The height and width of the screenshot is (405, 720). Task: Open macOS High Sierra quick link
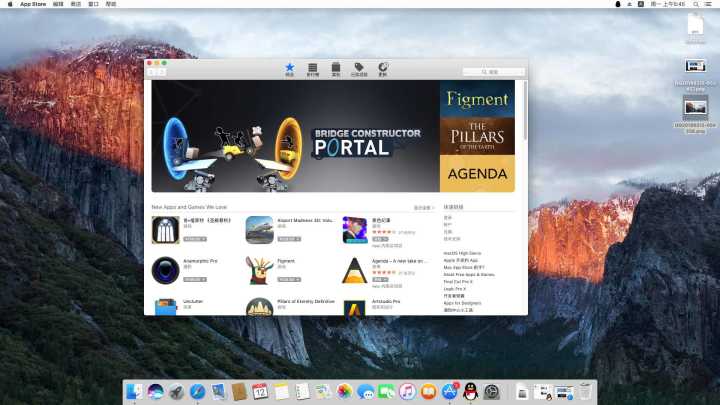point(462,253)
